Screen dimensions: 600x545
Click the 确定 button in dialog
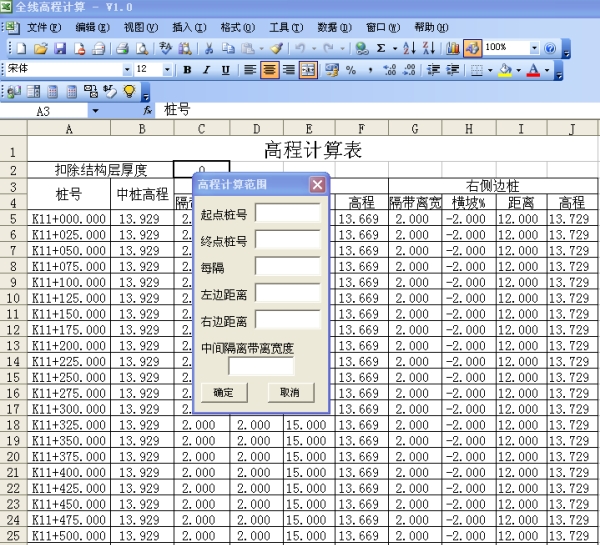click(x=224, y=393)
